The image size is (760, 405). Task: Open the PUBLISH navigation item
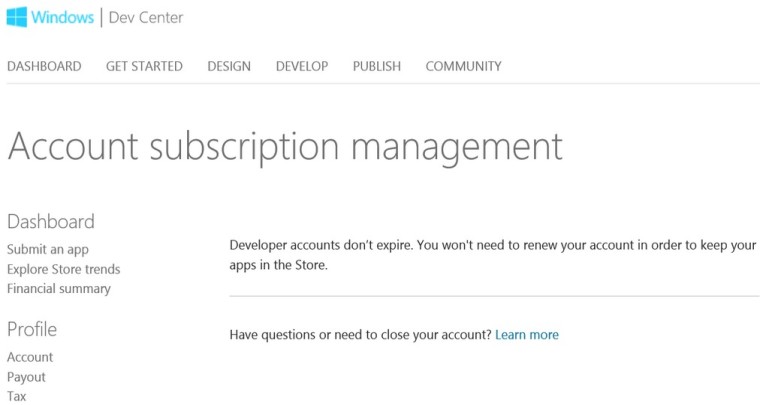pyautogui.click(x=377, y=66)
